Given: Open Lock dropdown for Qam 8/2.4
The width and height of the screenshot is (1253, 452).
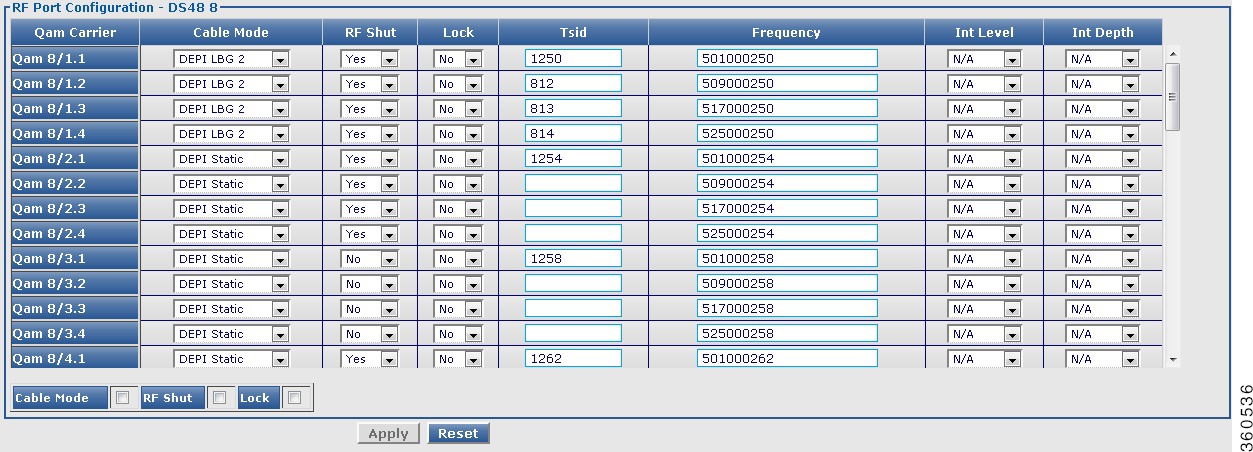Looking at the screenshot, I should (458, 234).
